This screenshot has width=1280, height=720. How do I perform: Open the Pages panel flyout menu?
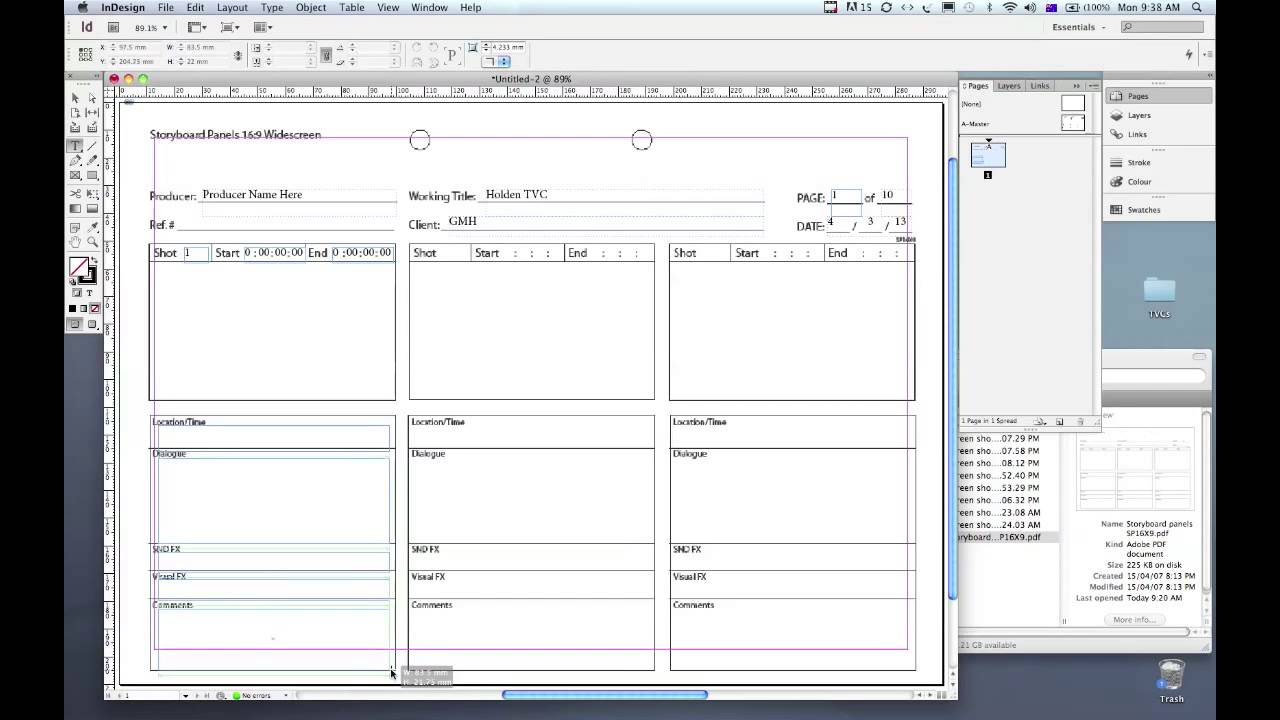pos(1094,86)
